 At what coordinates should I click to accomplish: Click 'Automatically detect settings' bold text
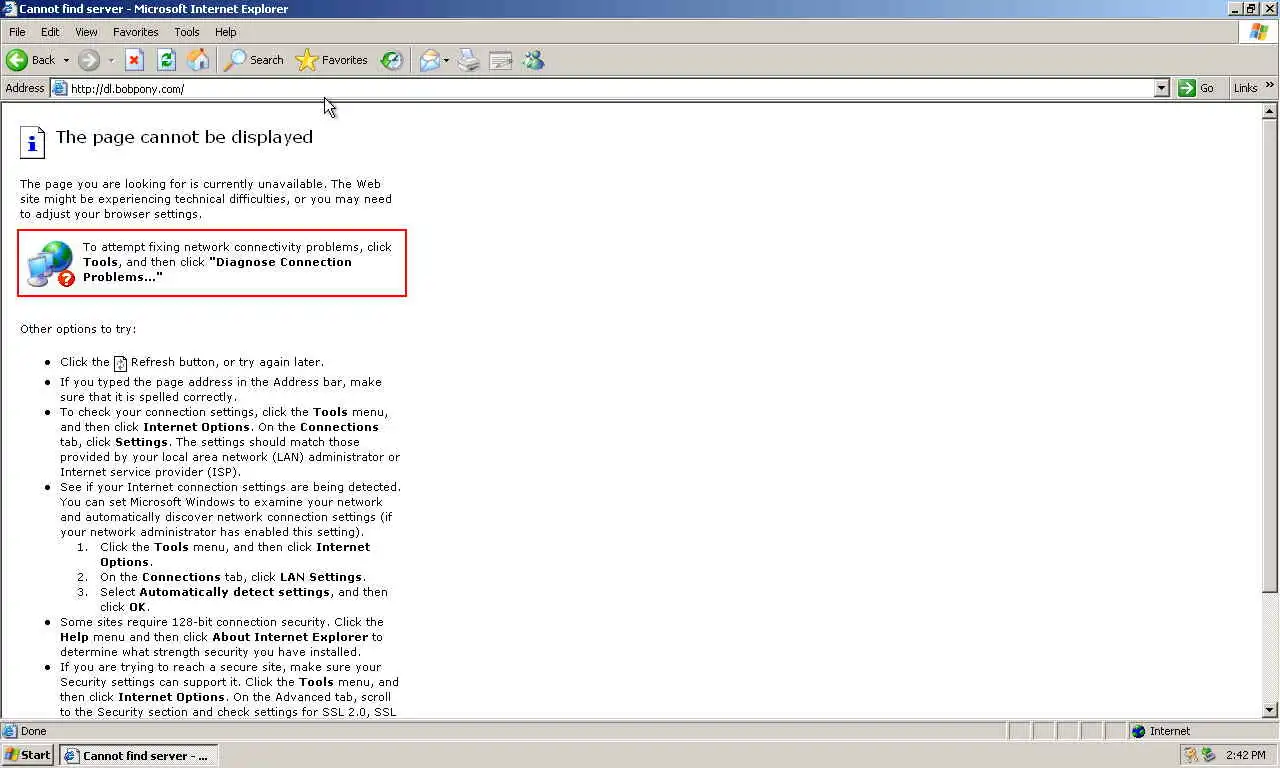[235, 592]
